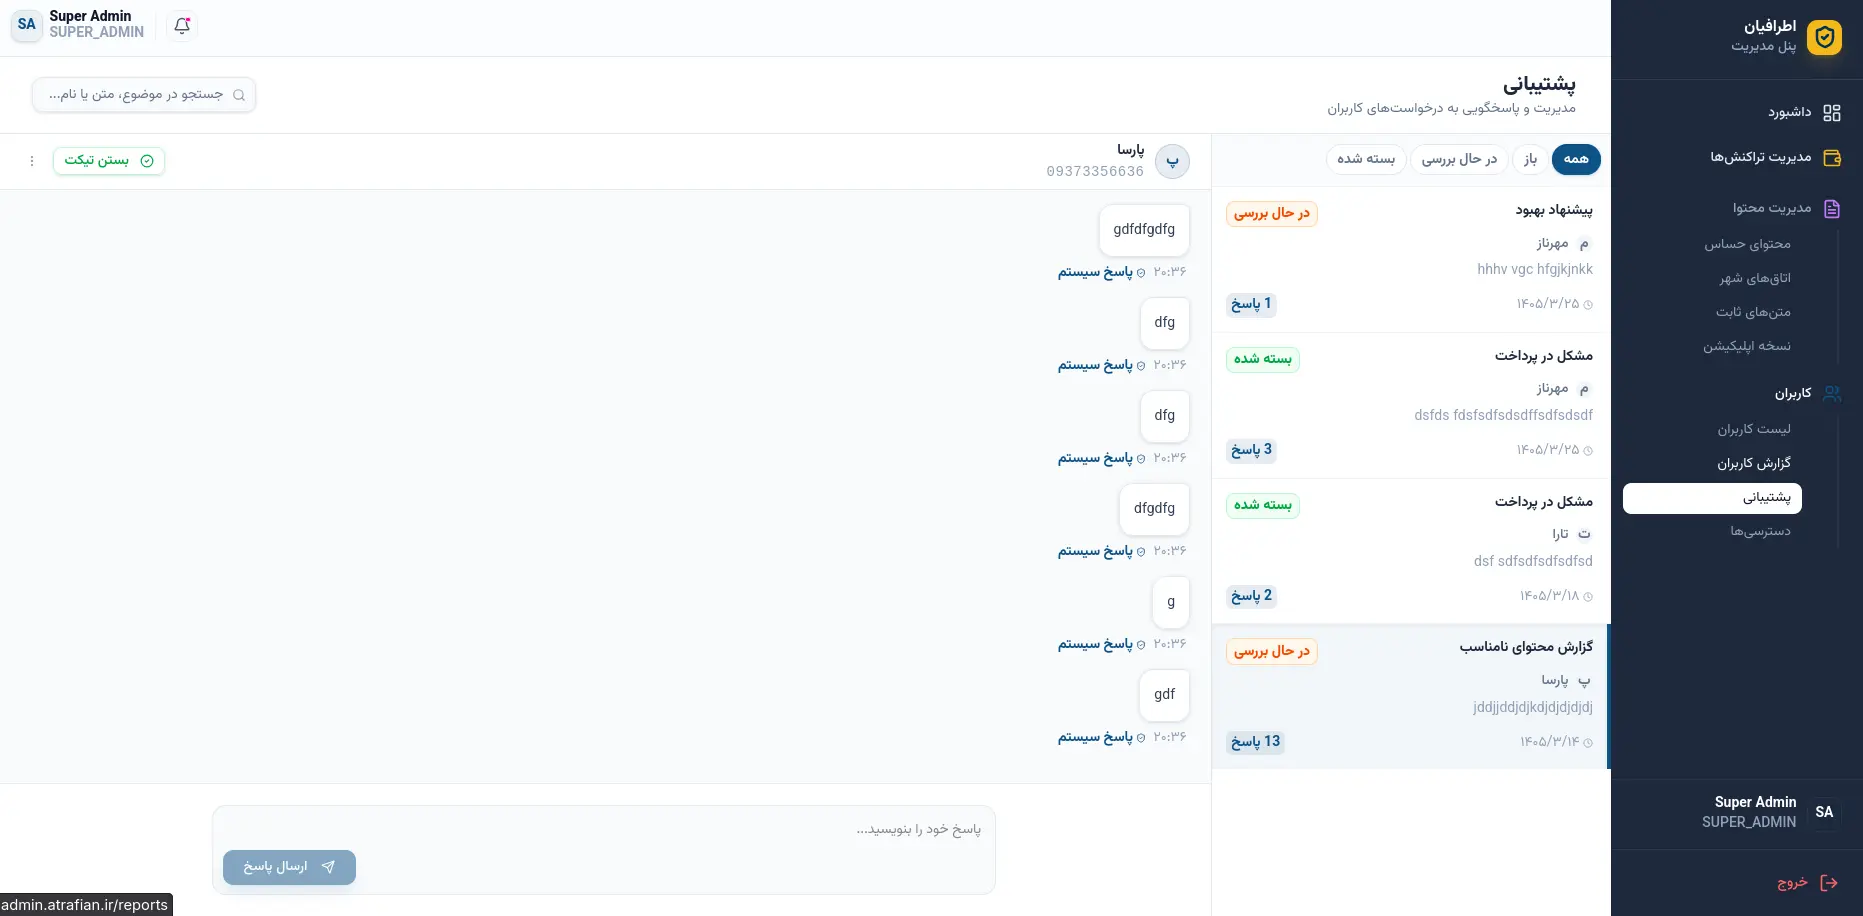The width and height of the screenshot is (1863, 916).
Task: Open the پیشنهاد بهبود ticket
Action: (x=1411, y=260)
